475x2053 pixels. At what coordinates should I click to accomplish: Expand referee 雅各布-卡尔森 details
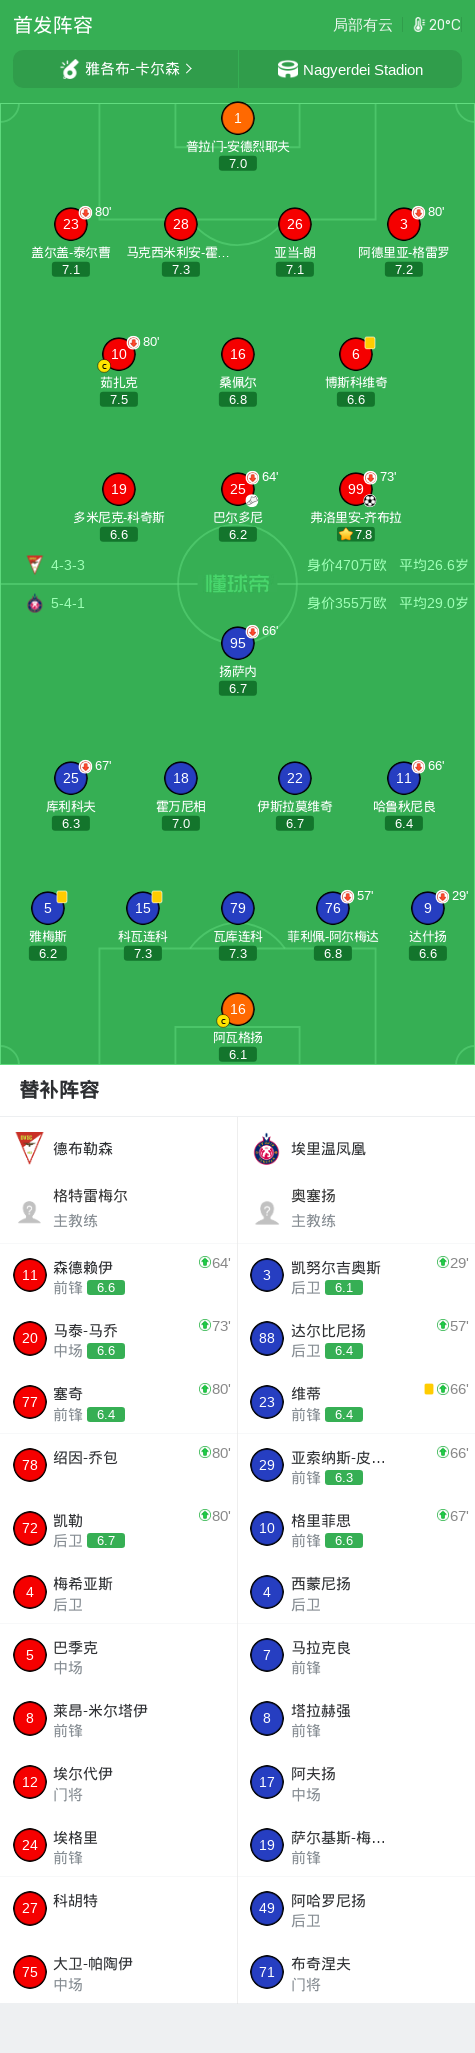click(x=126, y=69)
